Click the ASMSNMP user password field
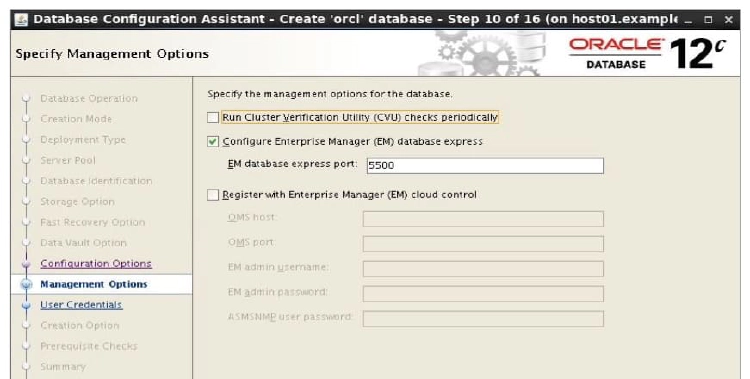750x379 pixels. point(483,319)
